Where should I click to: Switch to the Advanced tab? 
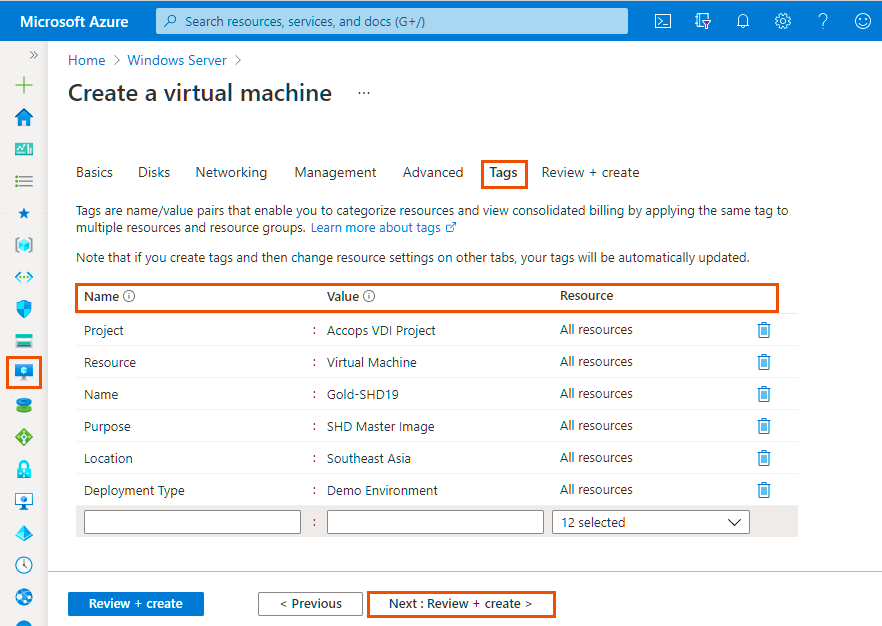[x=433, y=173]
